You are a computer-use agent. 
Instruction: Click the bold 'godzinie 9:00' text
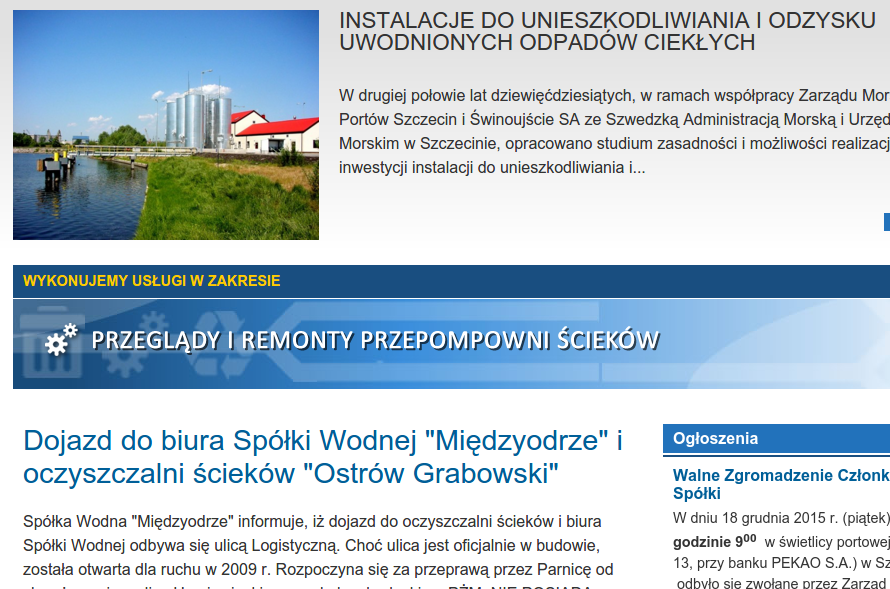tap(714, 541)
